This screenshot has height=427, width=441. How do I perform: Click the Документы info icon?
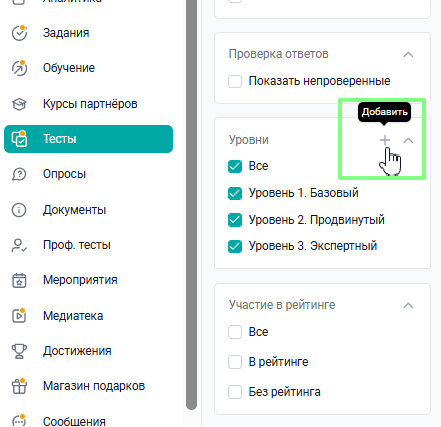pos(19,210)
